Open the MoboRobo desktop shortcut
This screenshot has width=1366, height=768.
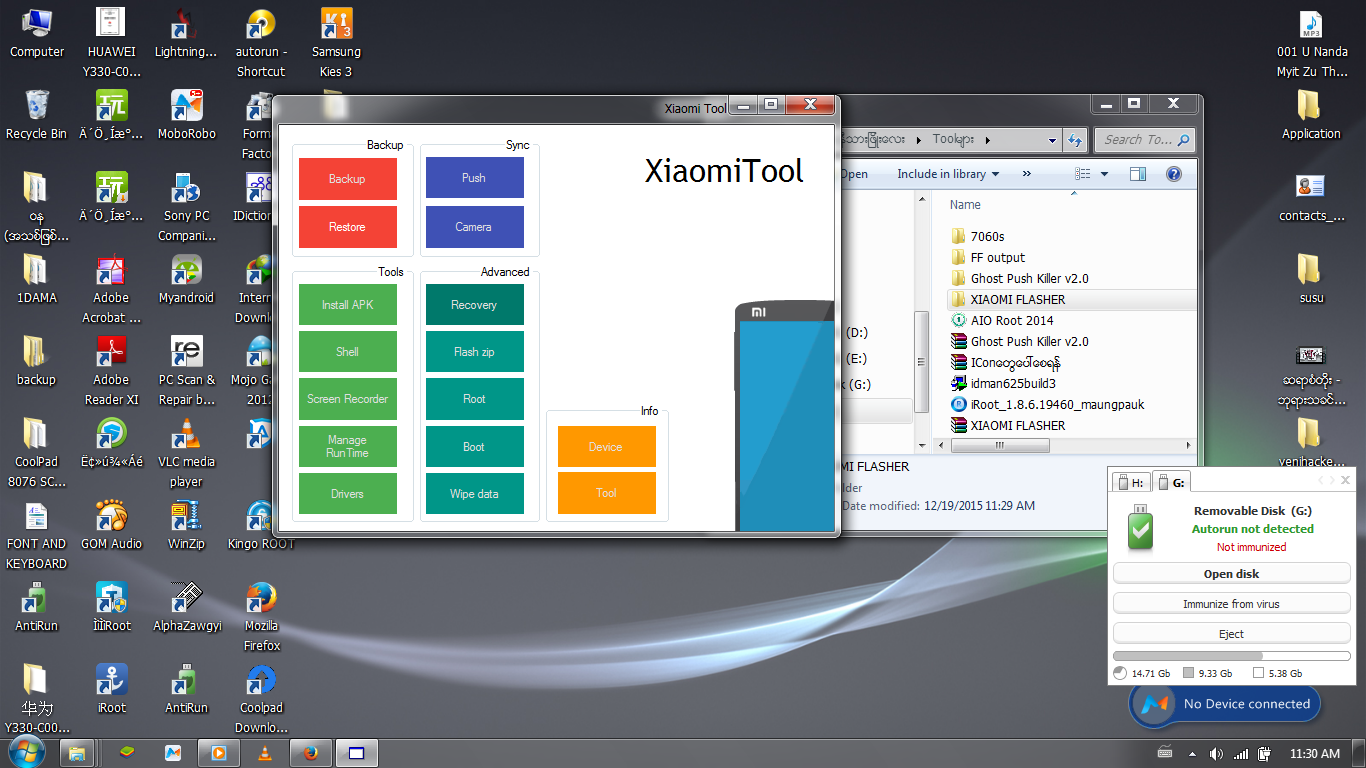click(187, 115)
